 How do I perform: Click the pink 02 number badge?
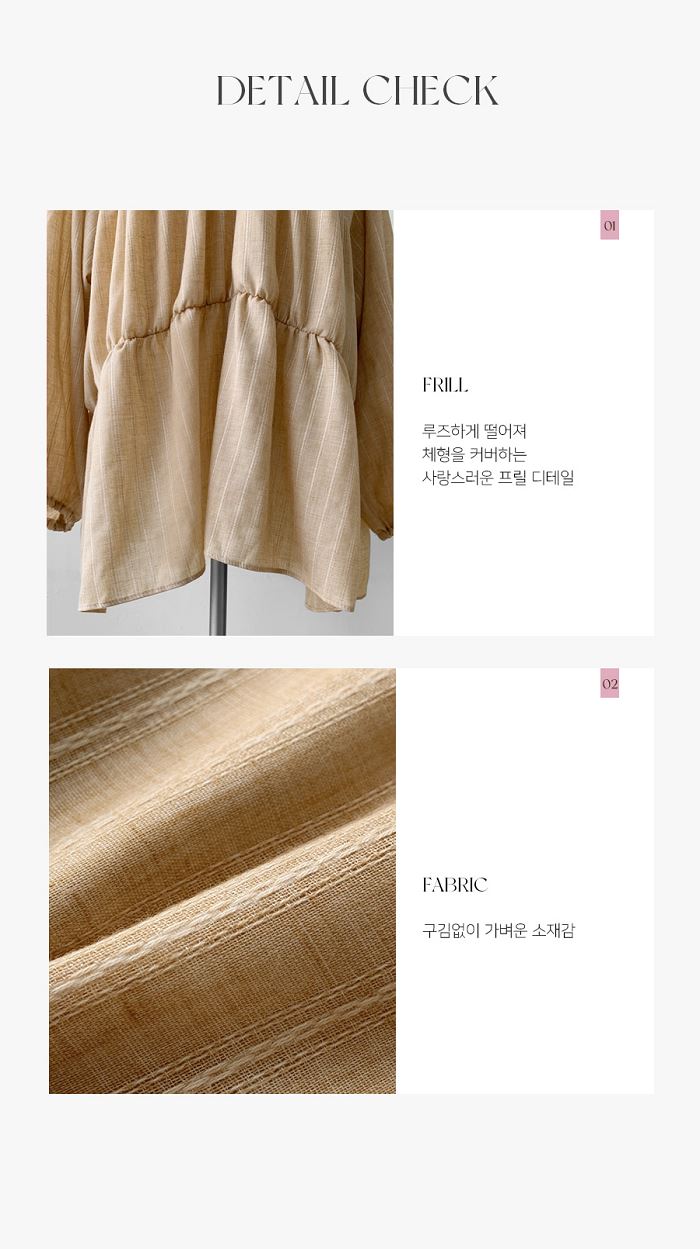[609, 684]
